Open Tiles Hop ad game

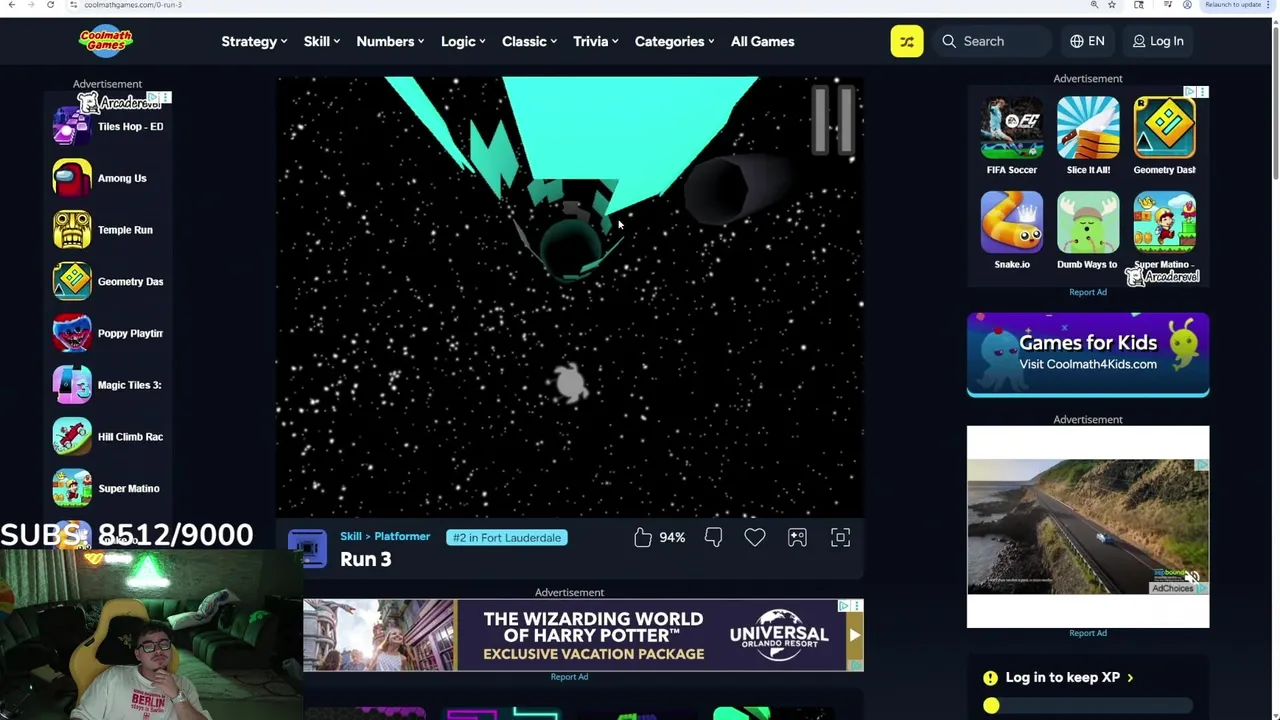point(108,127)
